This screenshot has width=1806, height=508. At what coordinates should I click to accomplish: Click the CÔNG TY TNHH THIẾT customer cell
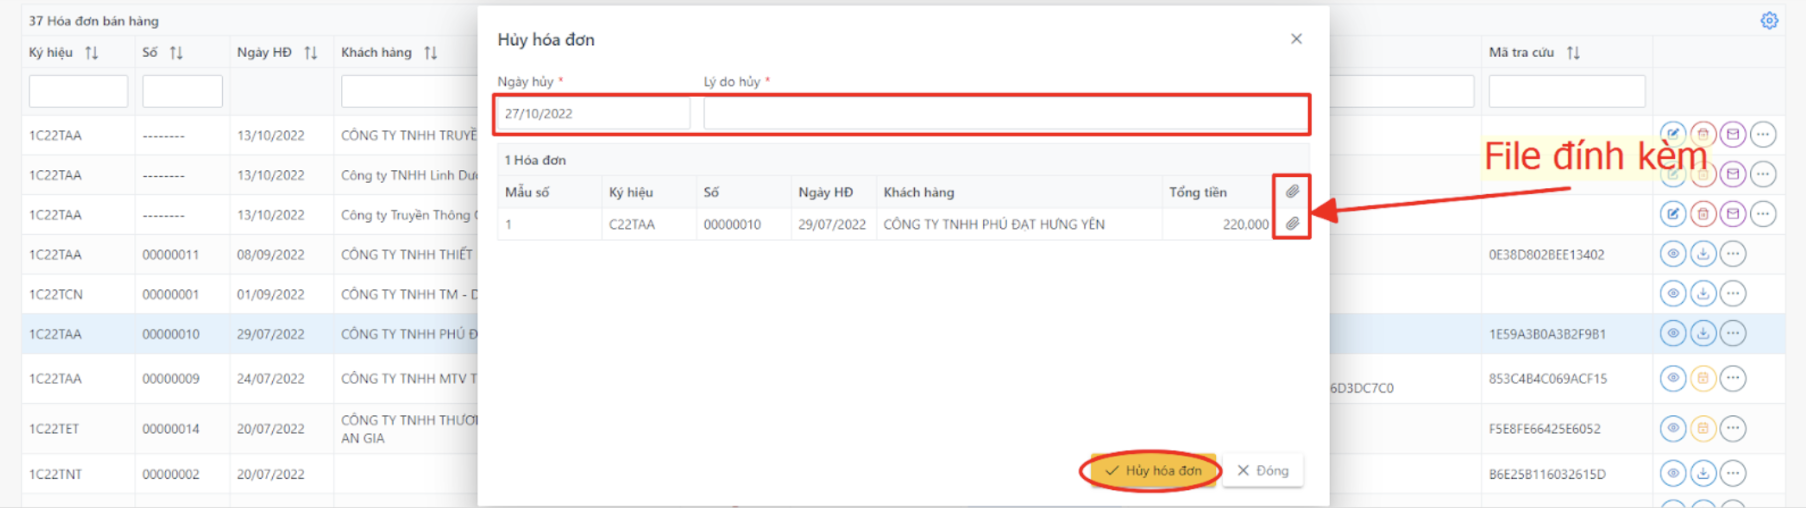click(407, 254)
